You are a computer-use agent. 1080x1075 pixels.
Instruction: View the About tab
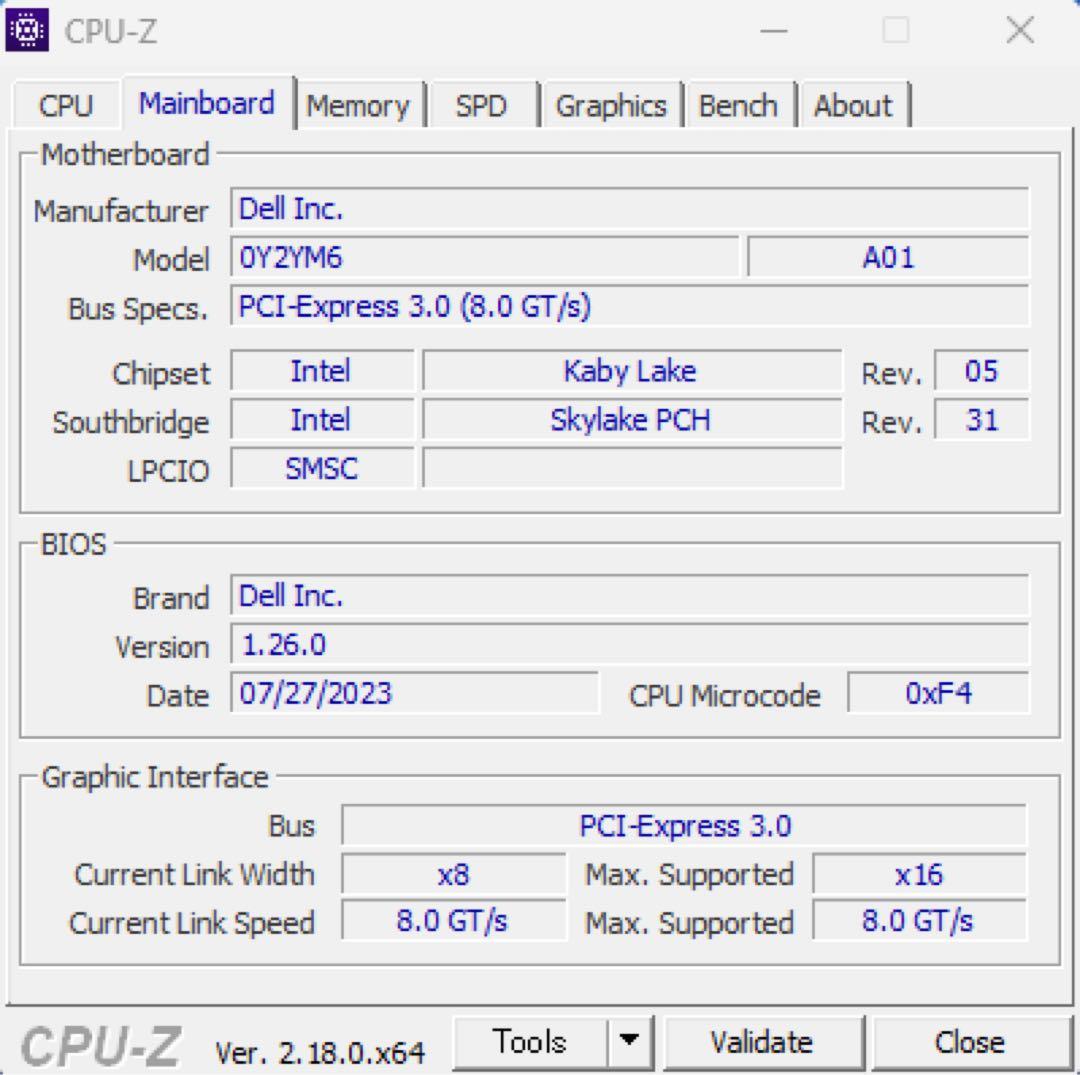852,105
